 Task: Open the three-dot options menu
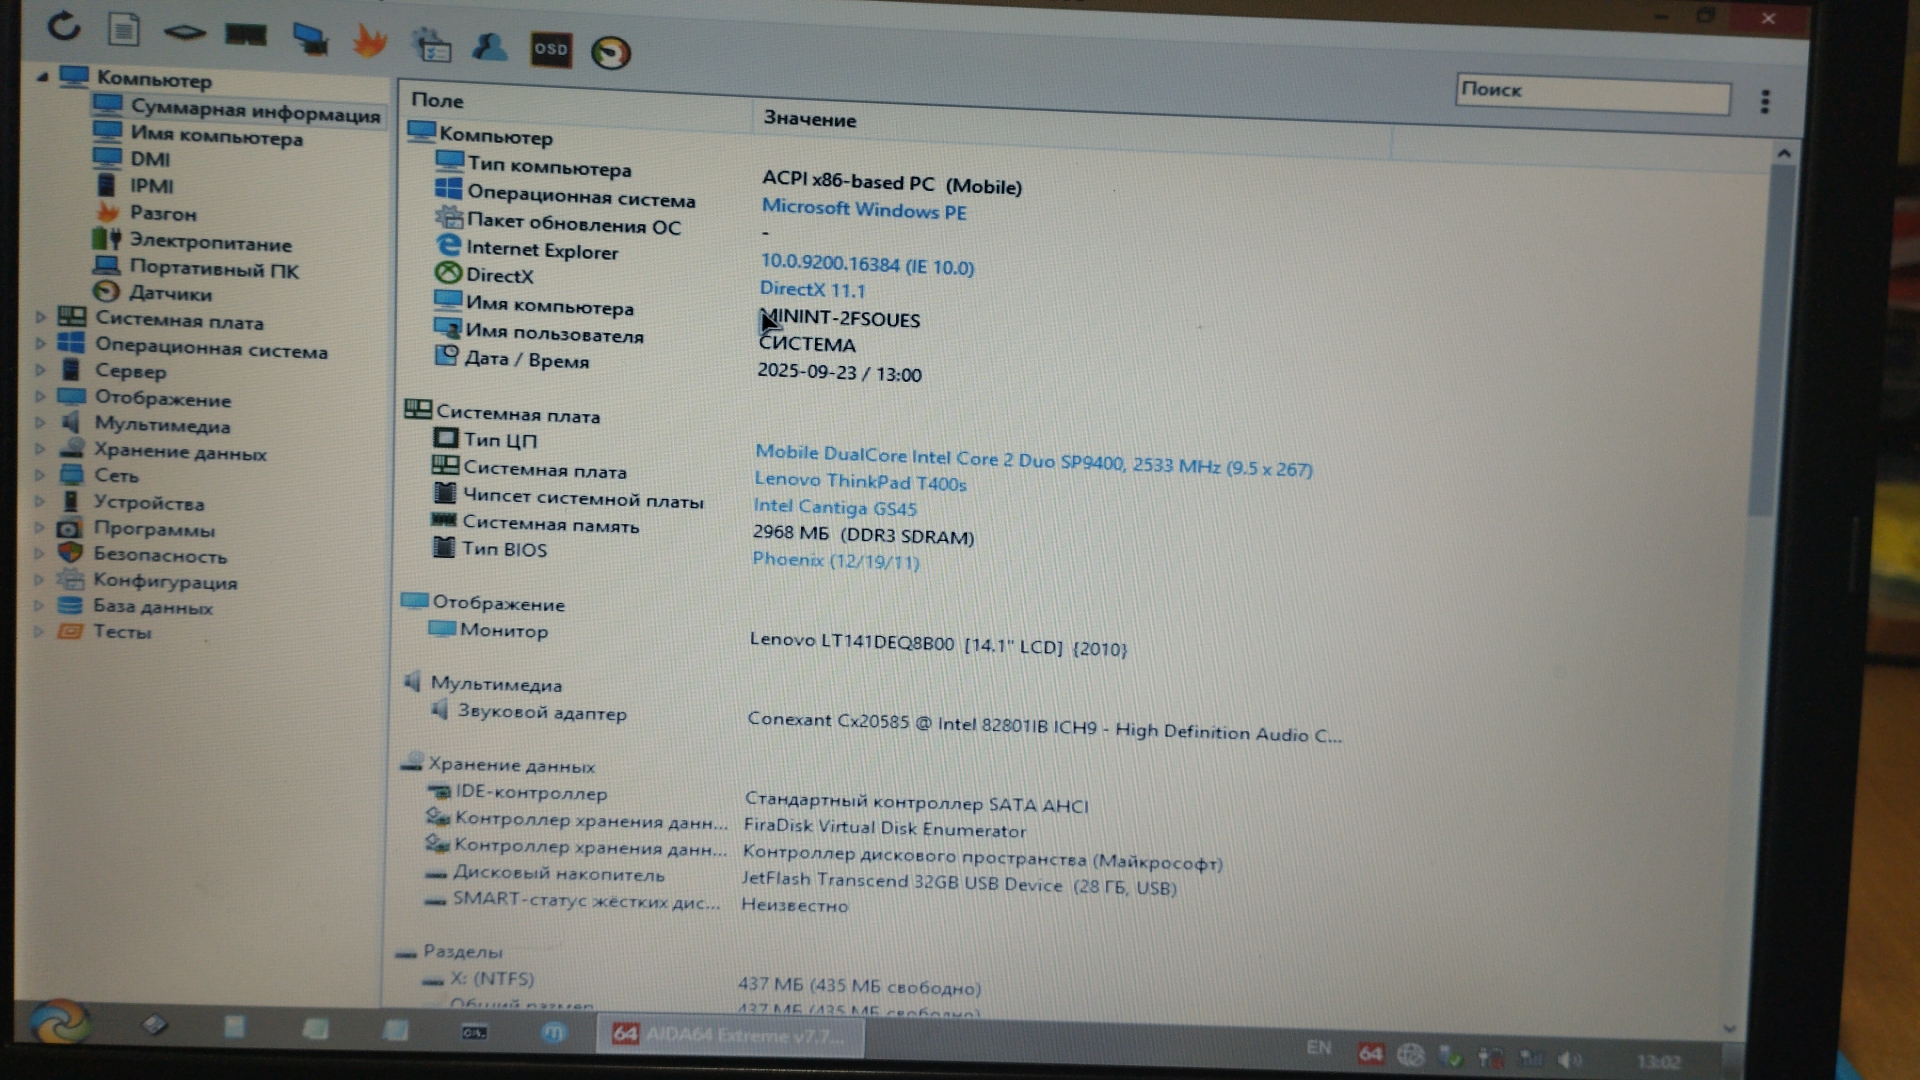pos(1765,101)
